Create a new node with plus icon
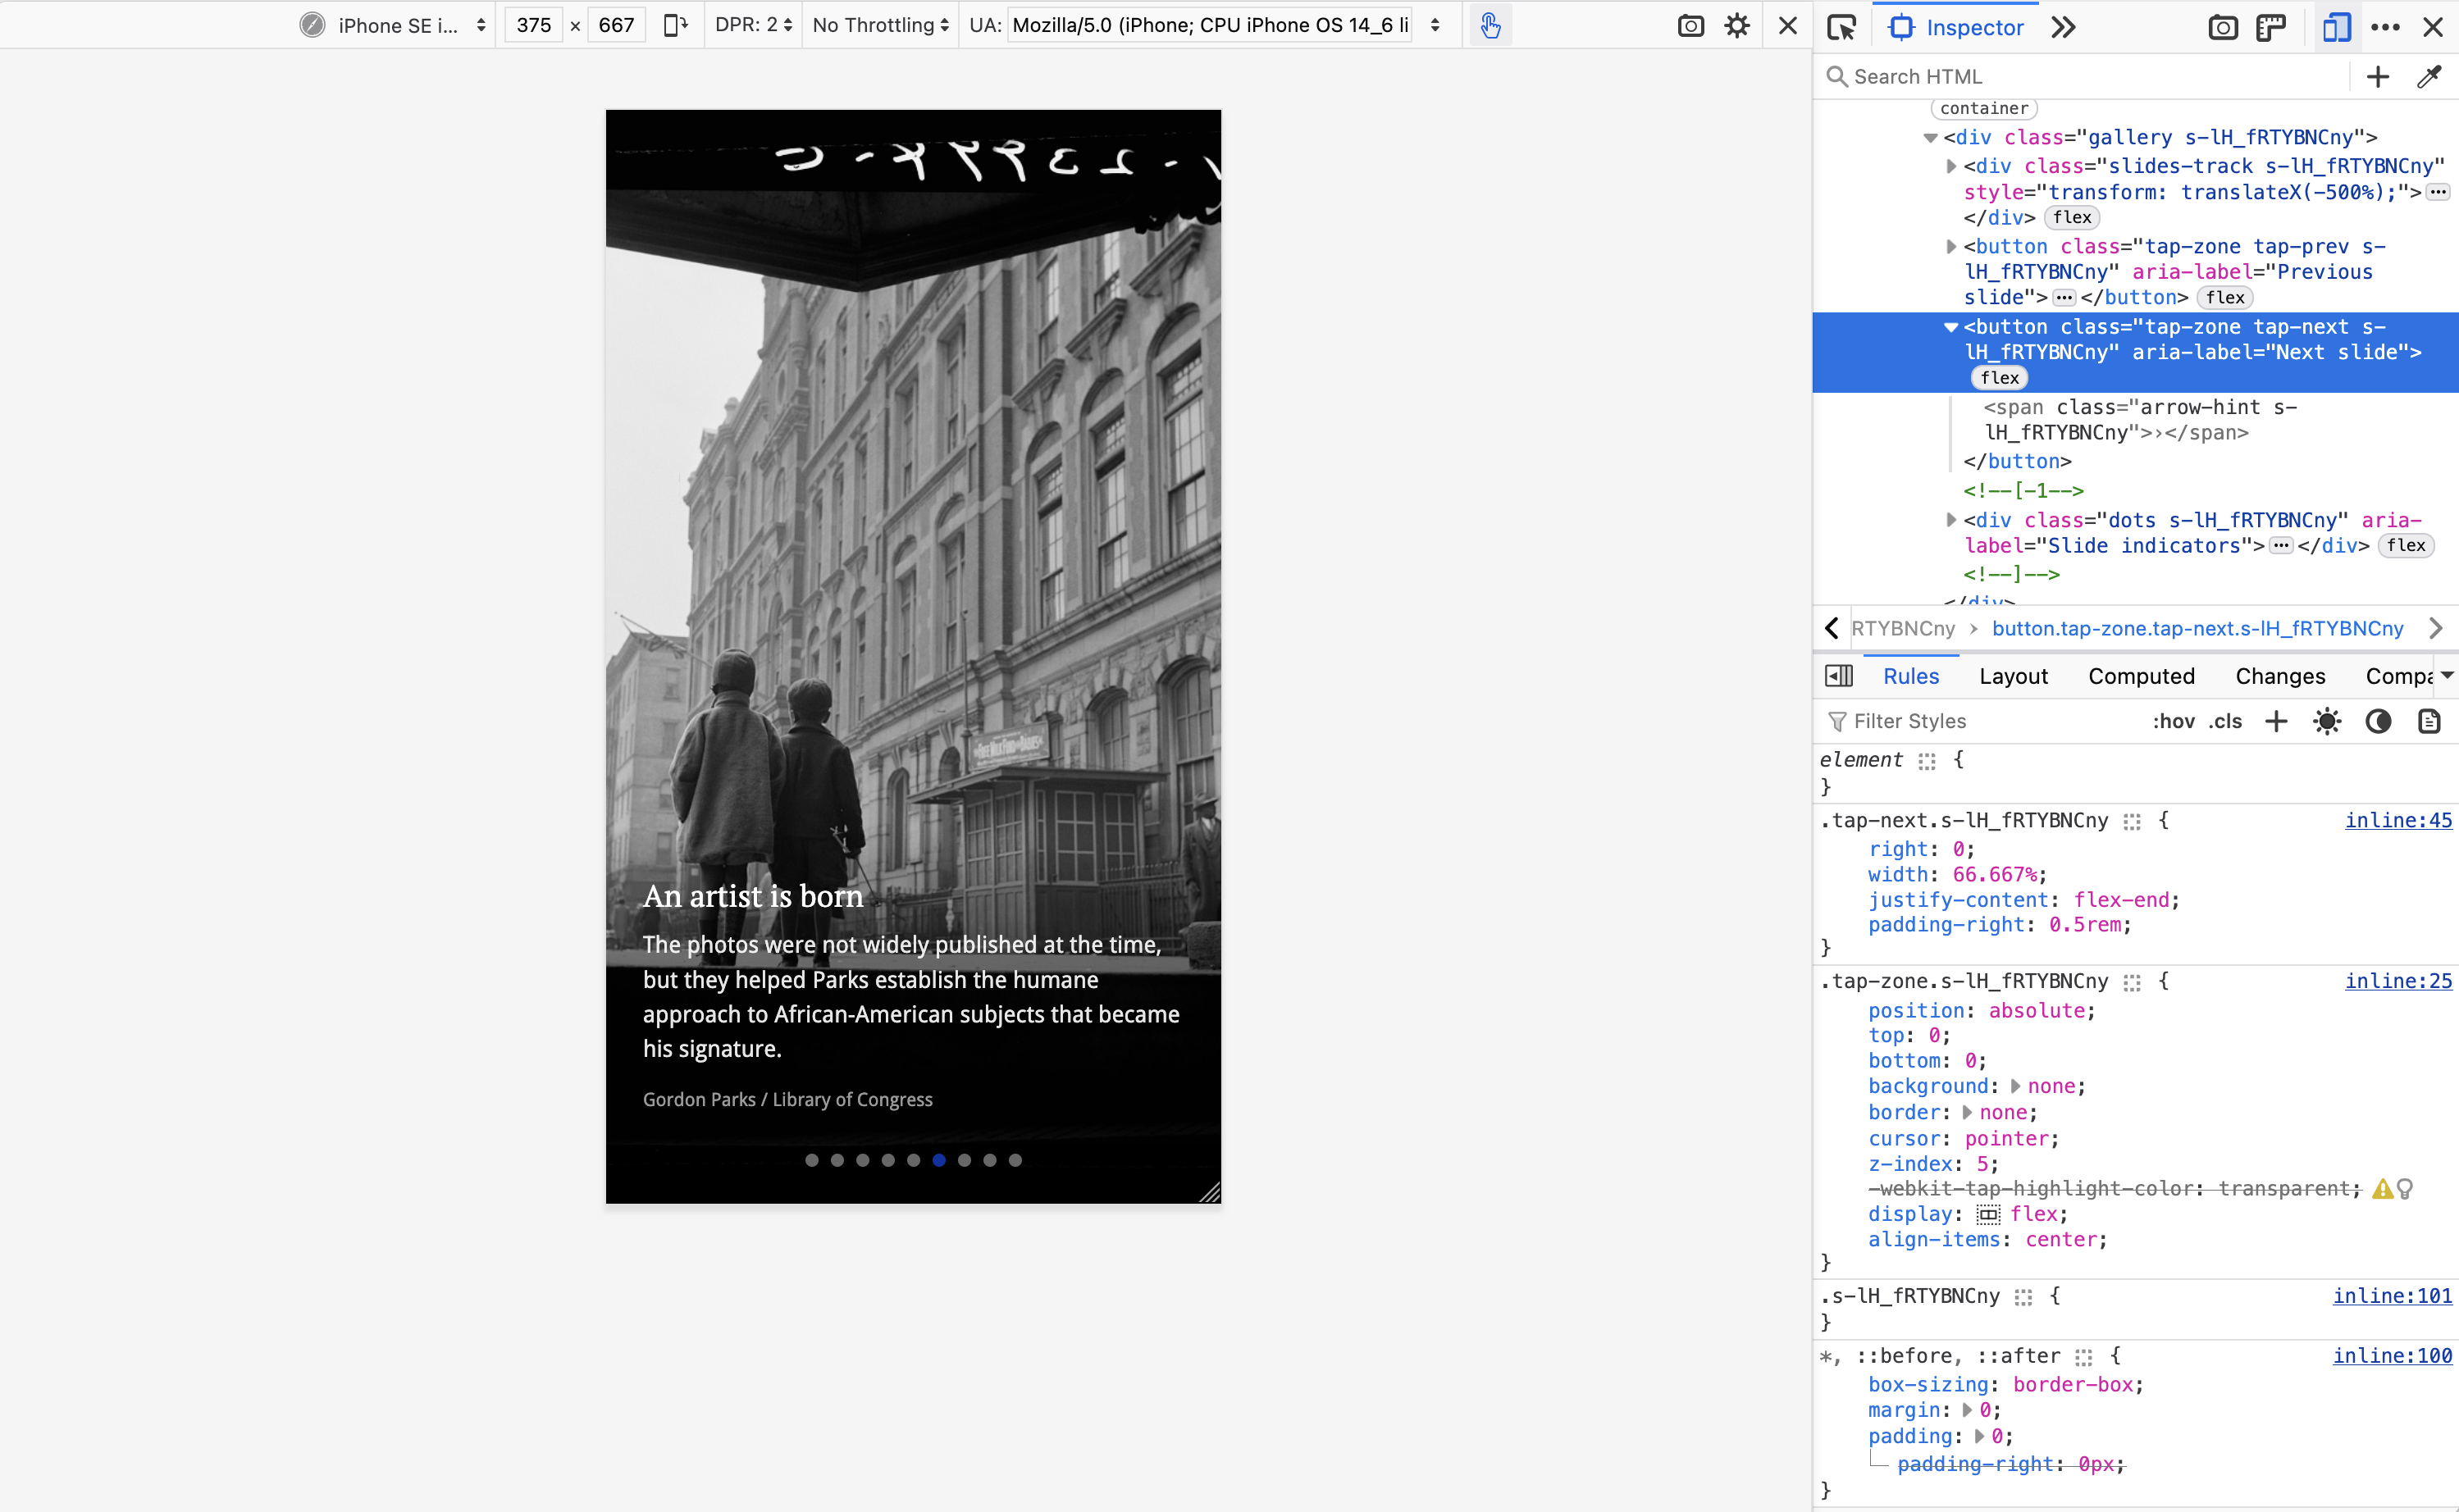The width and height of the screenshot is (2459, 1512). coord(2378,76)
